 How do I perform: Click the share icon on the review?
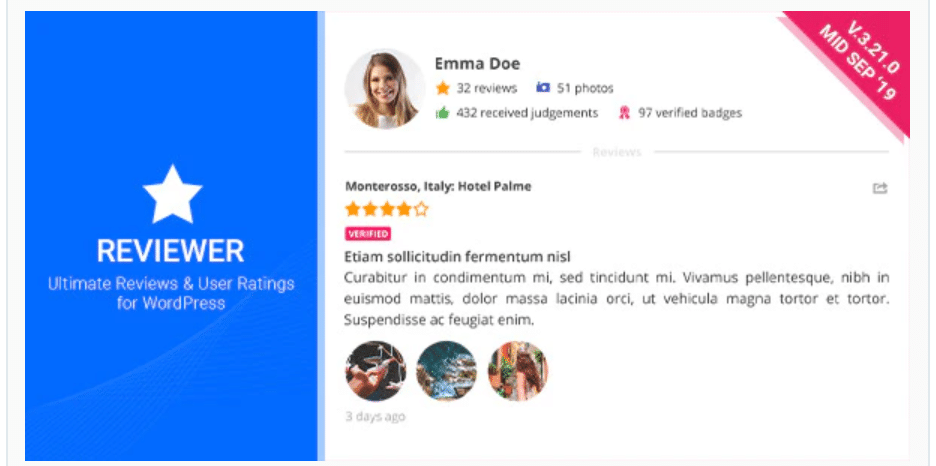click(x=880, y=188)
